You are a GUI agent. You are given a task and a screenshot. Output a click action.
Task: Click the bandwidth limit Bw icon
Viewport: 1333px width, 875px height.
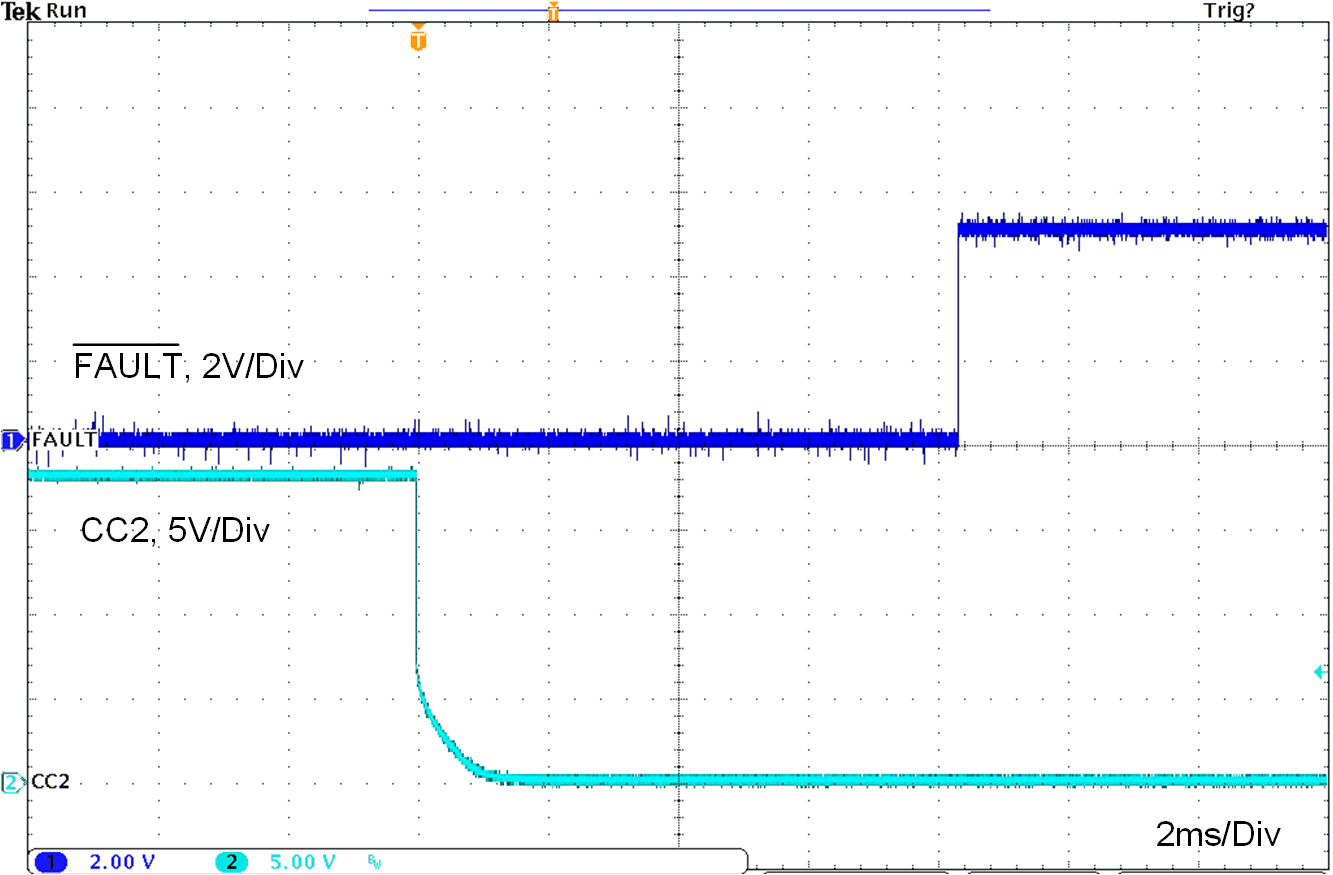coord(374,861)
